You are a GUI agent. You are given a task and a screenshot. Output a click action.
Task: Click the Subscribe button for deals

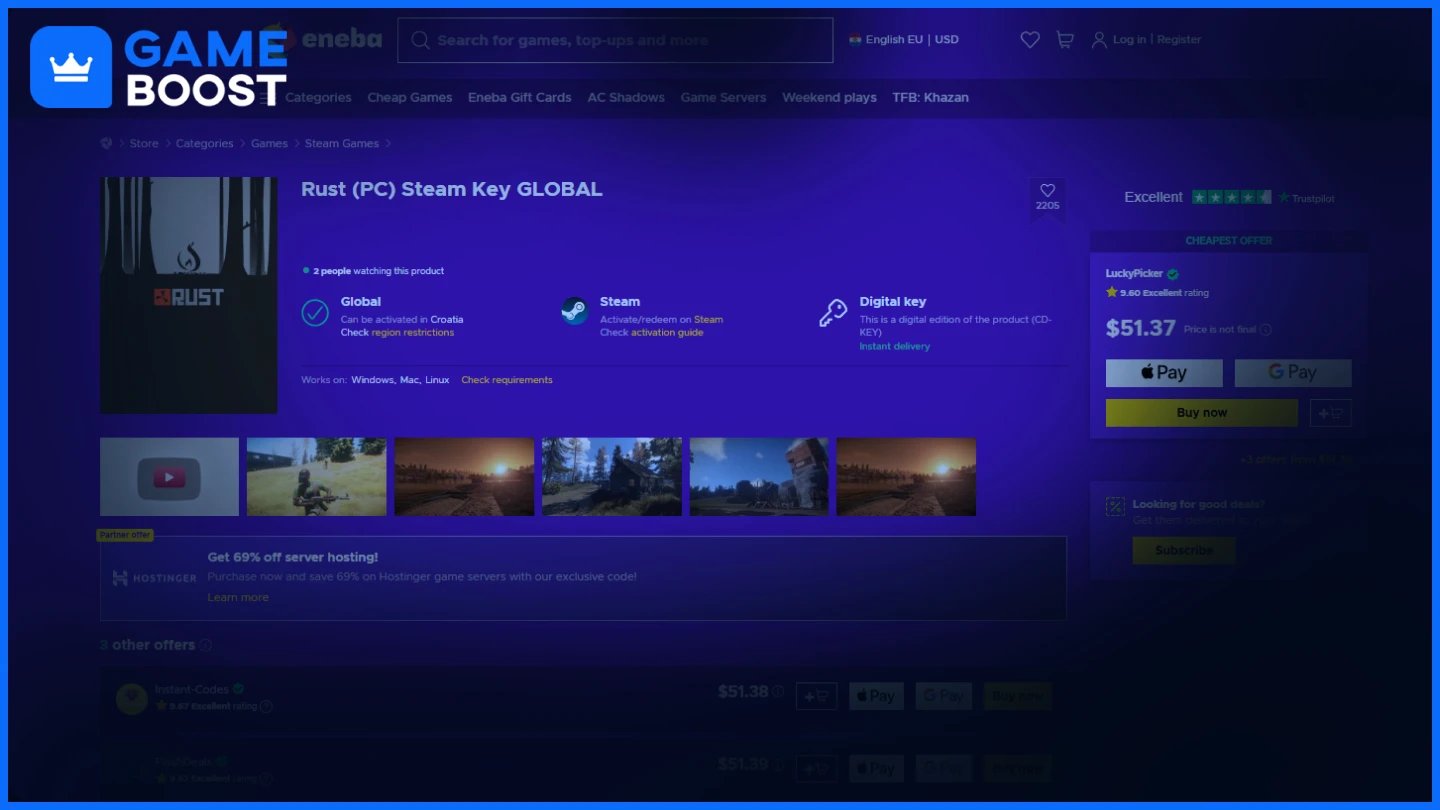pos(1184,551)
